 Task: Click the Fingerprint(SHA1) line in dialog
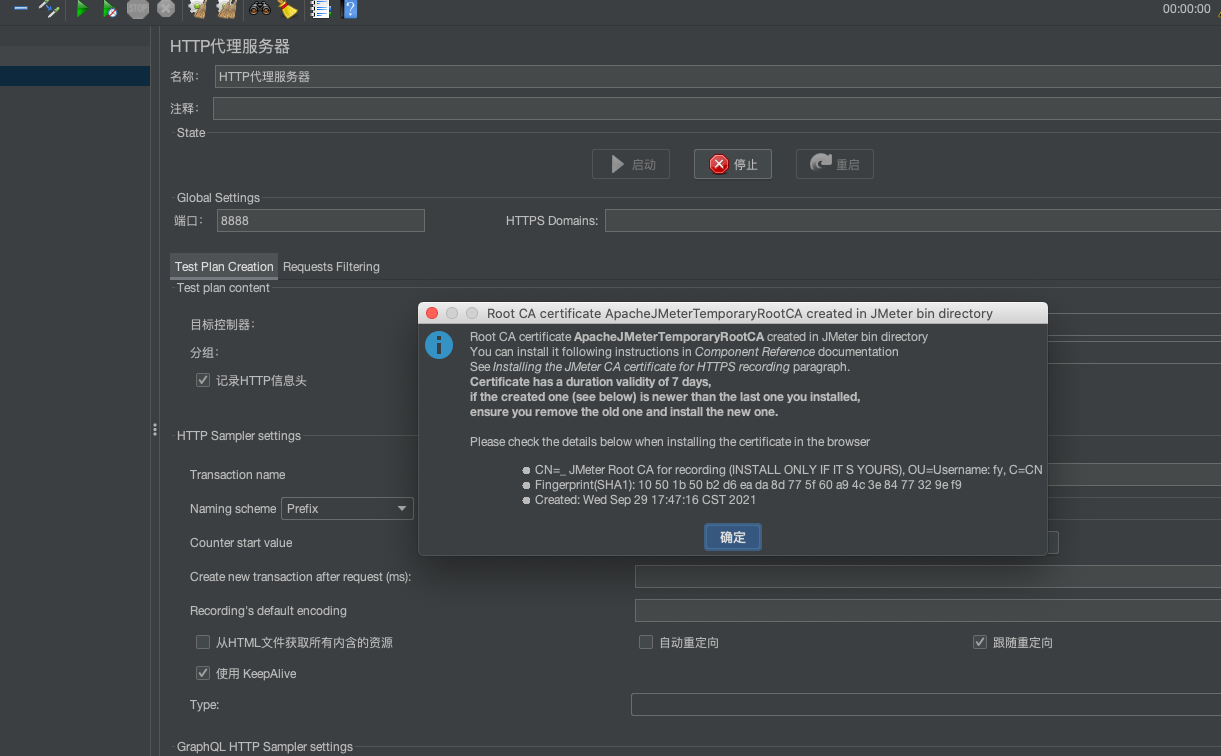[x=748, y=485]
